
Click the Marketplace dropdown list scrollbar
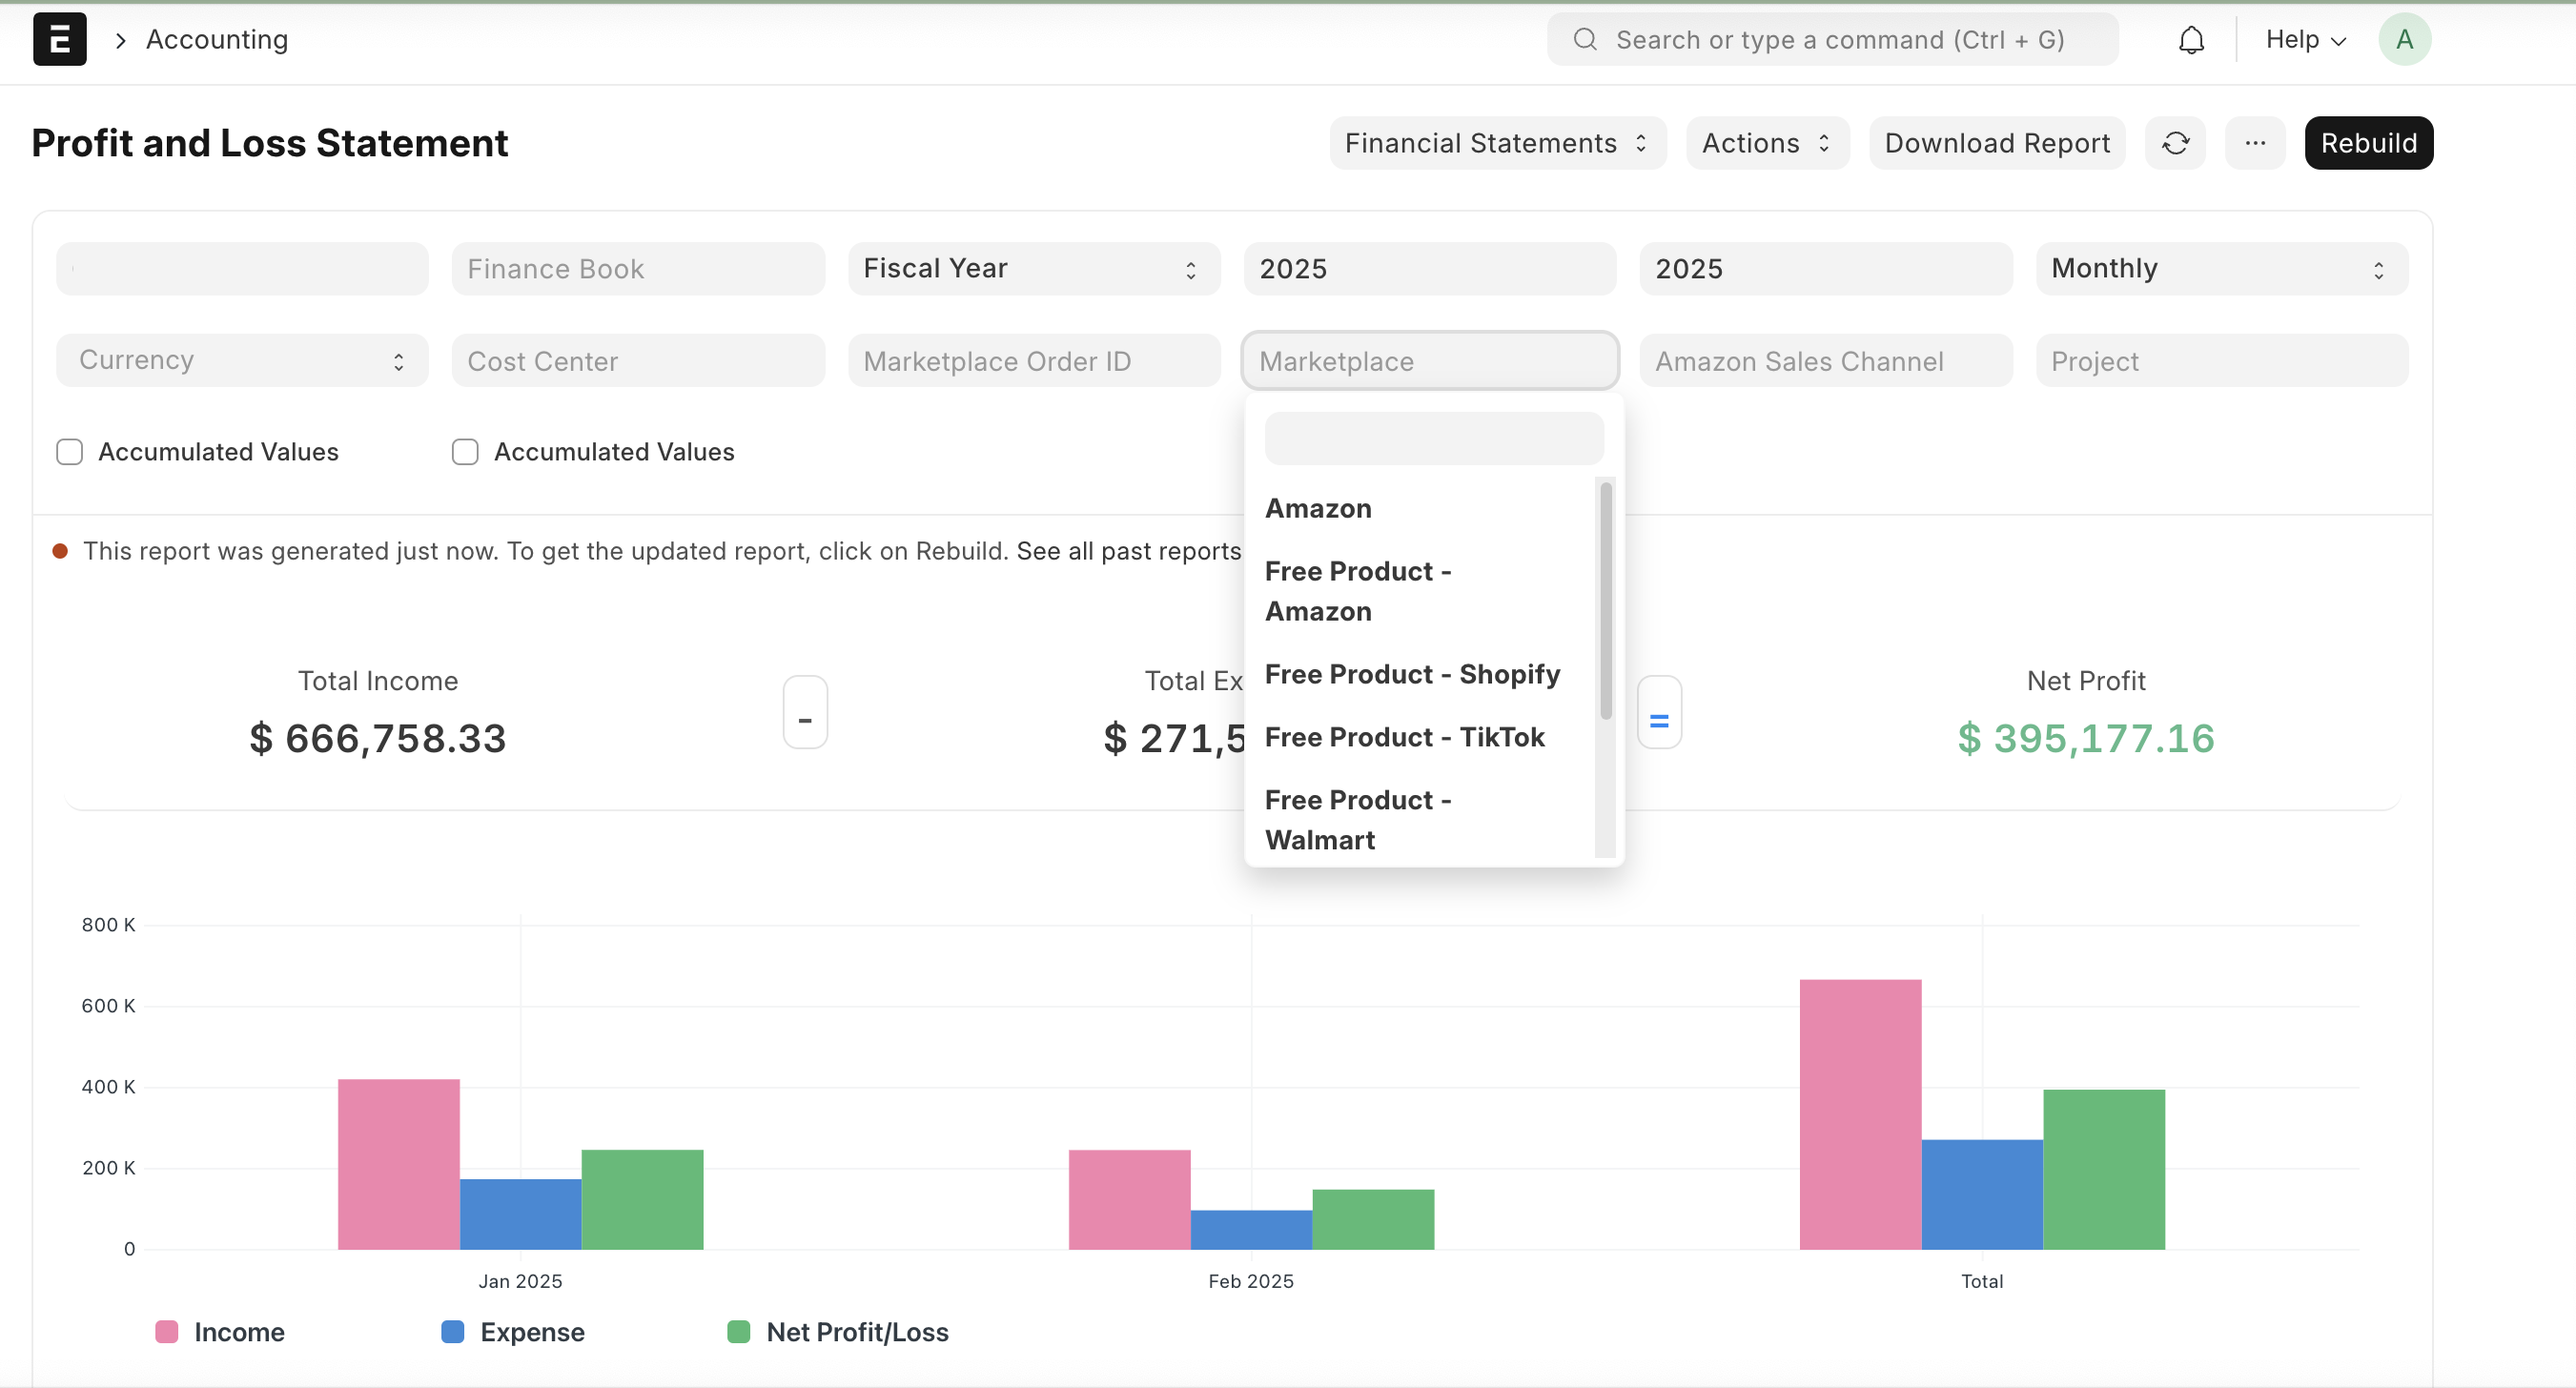(x=1605, y=600)
